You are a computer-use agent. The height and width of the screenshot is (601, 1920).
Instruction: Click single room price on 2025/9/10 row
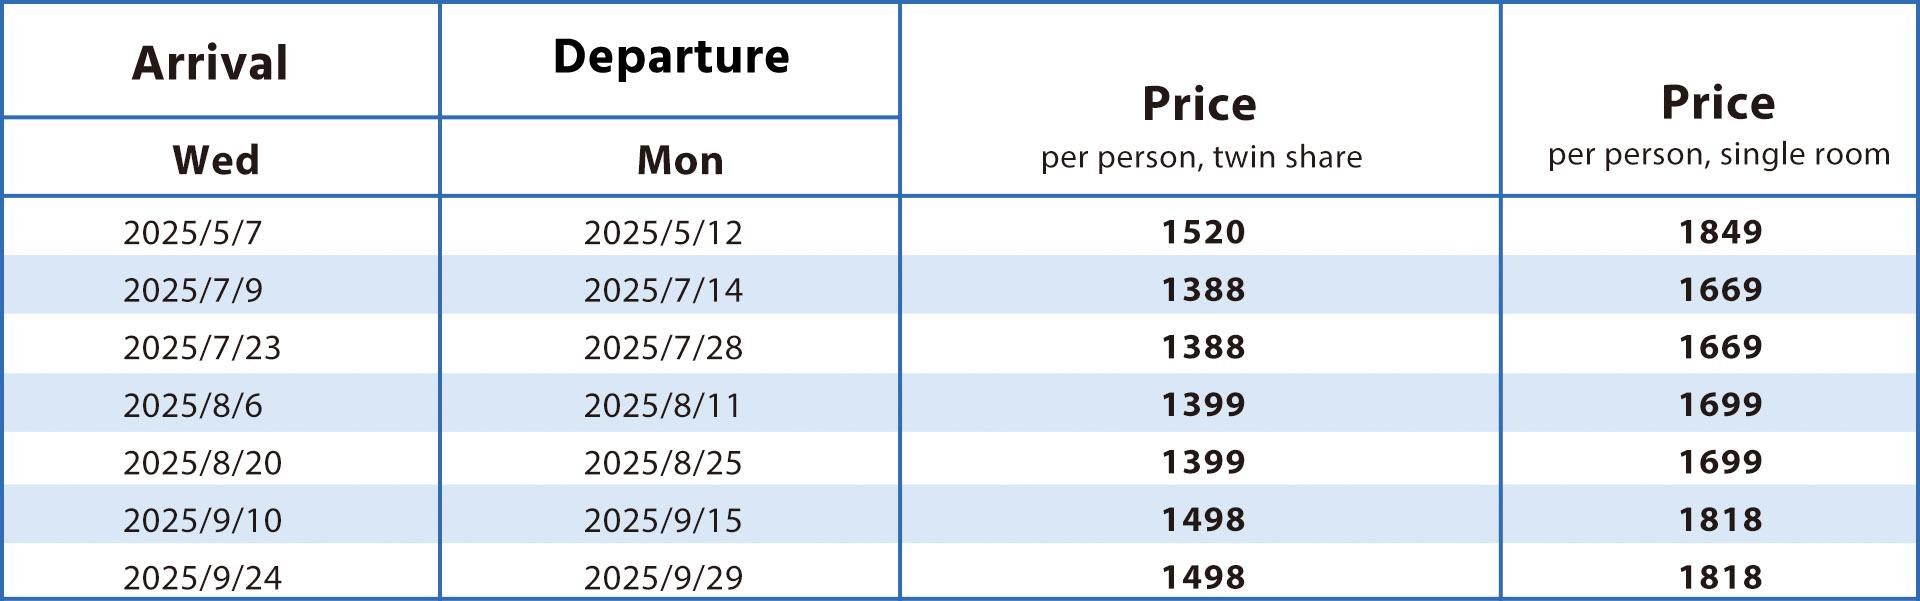pyautogui.click(x=1720, y=520)
